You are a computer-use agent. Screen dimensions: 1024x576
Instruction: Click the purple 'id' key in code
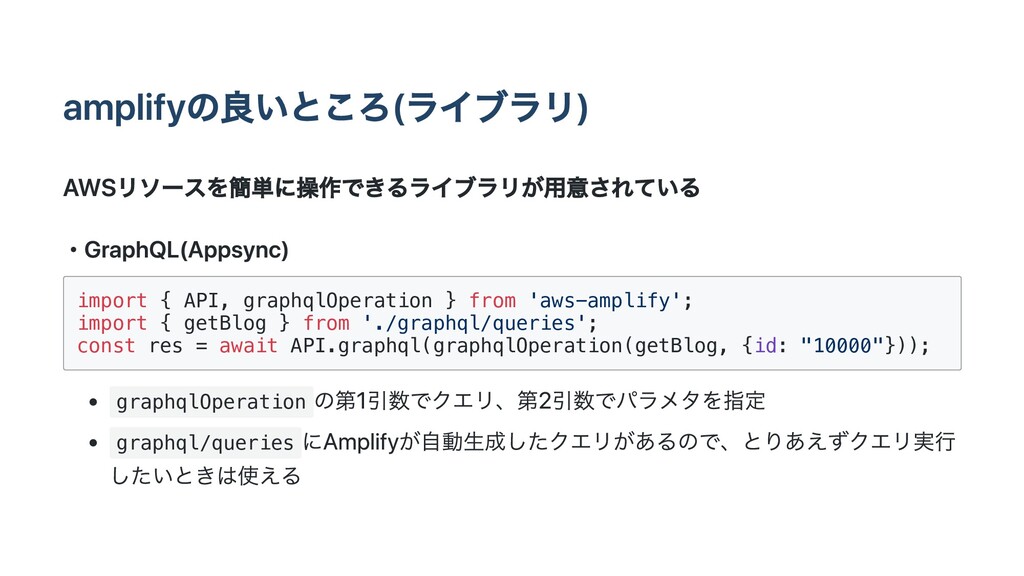pos(765,345)
